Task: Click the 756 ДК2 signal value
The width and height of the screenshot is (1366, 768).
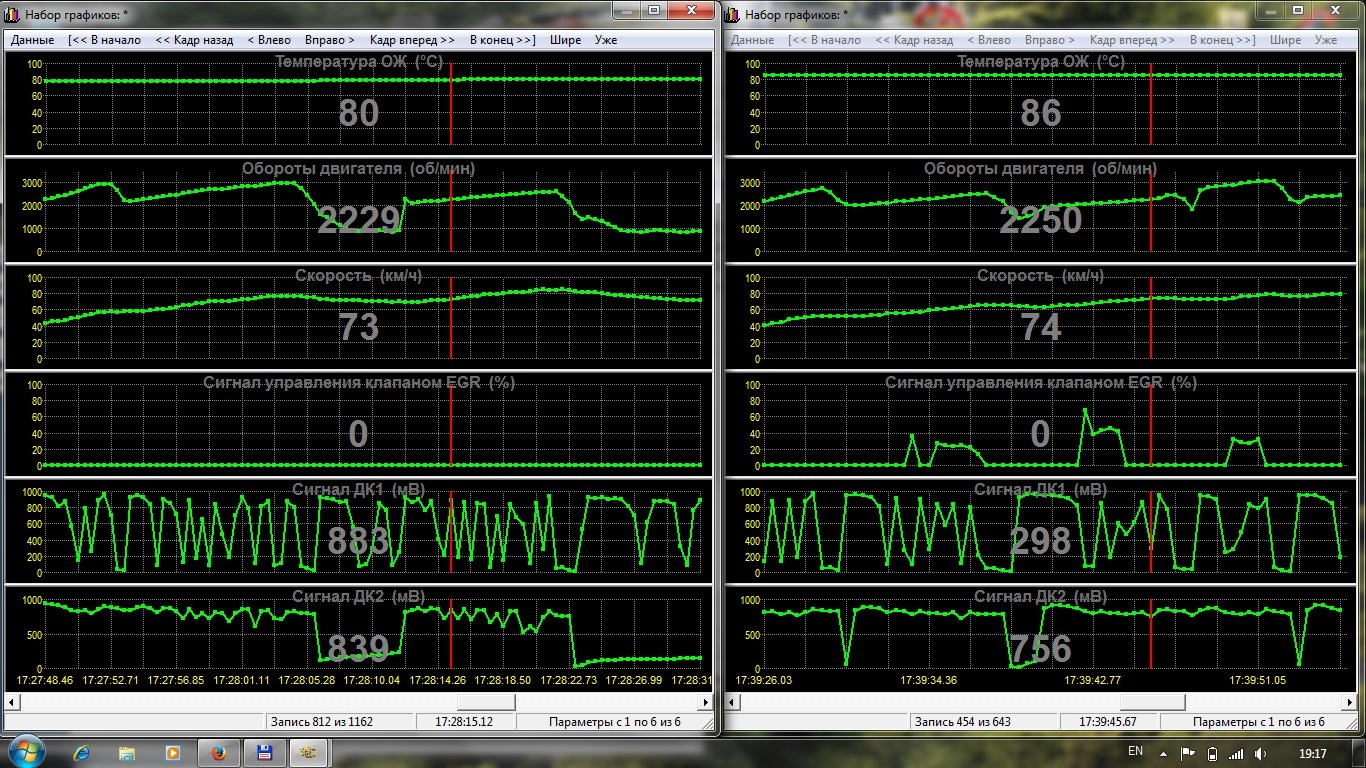Action: (1041, 649)
